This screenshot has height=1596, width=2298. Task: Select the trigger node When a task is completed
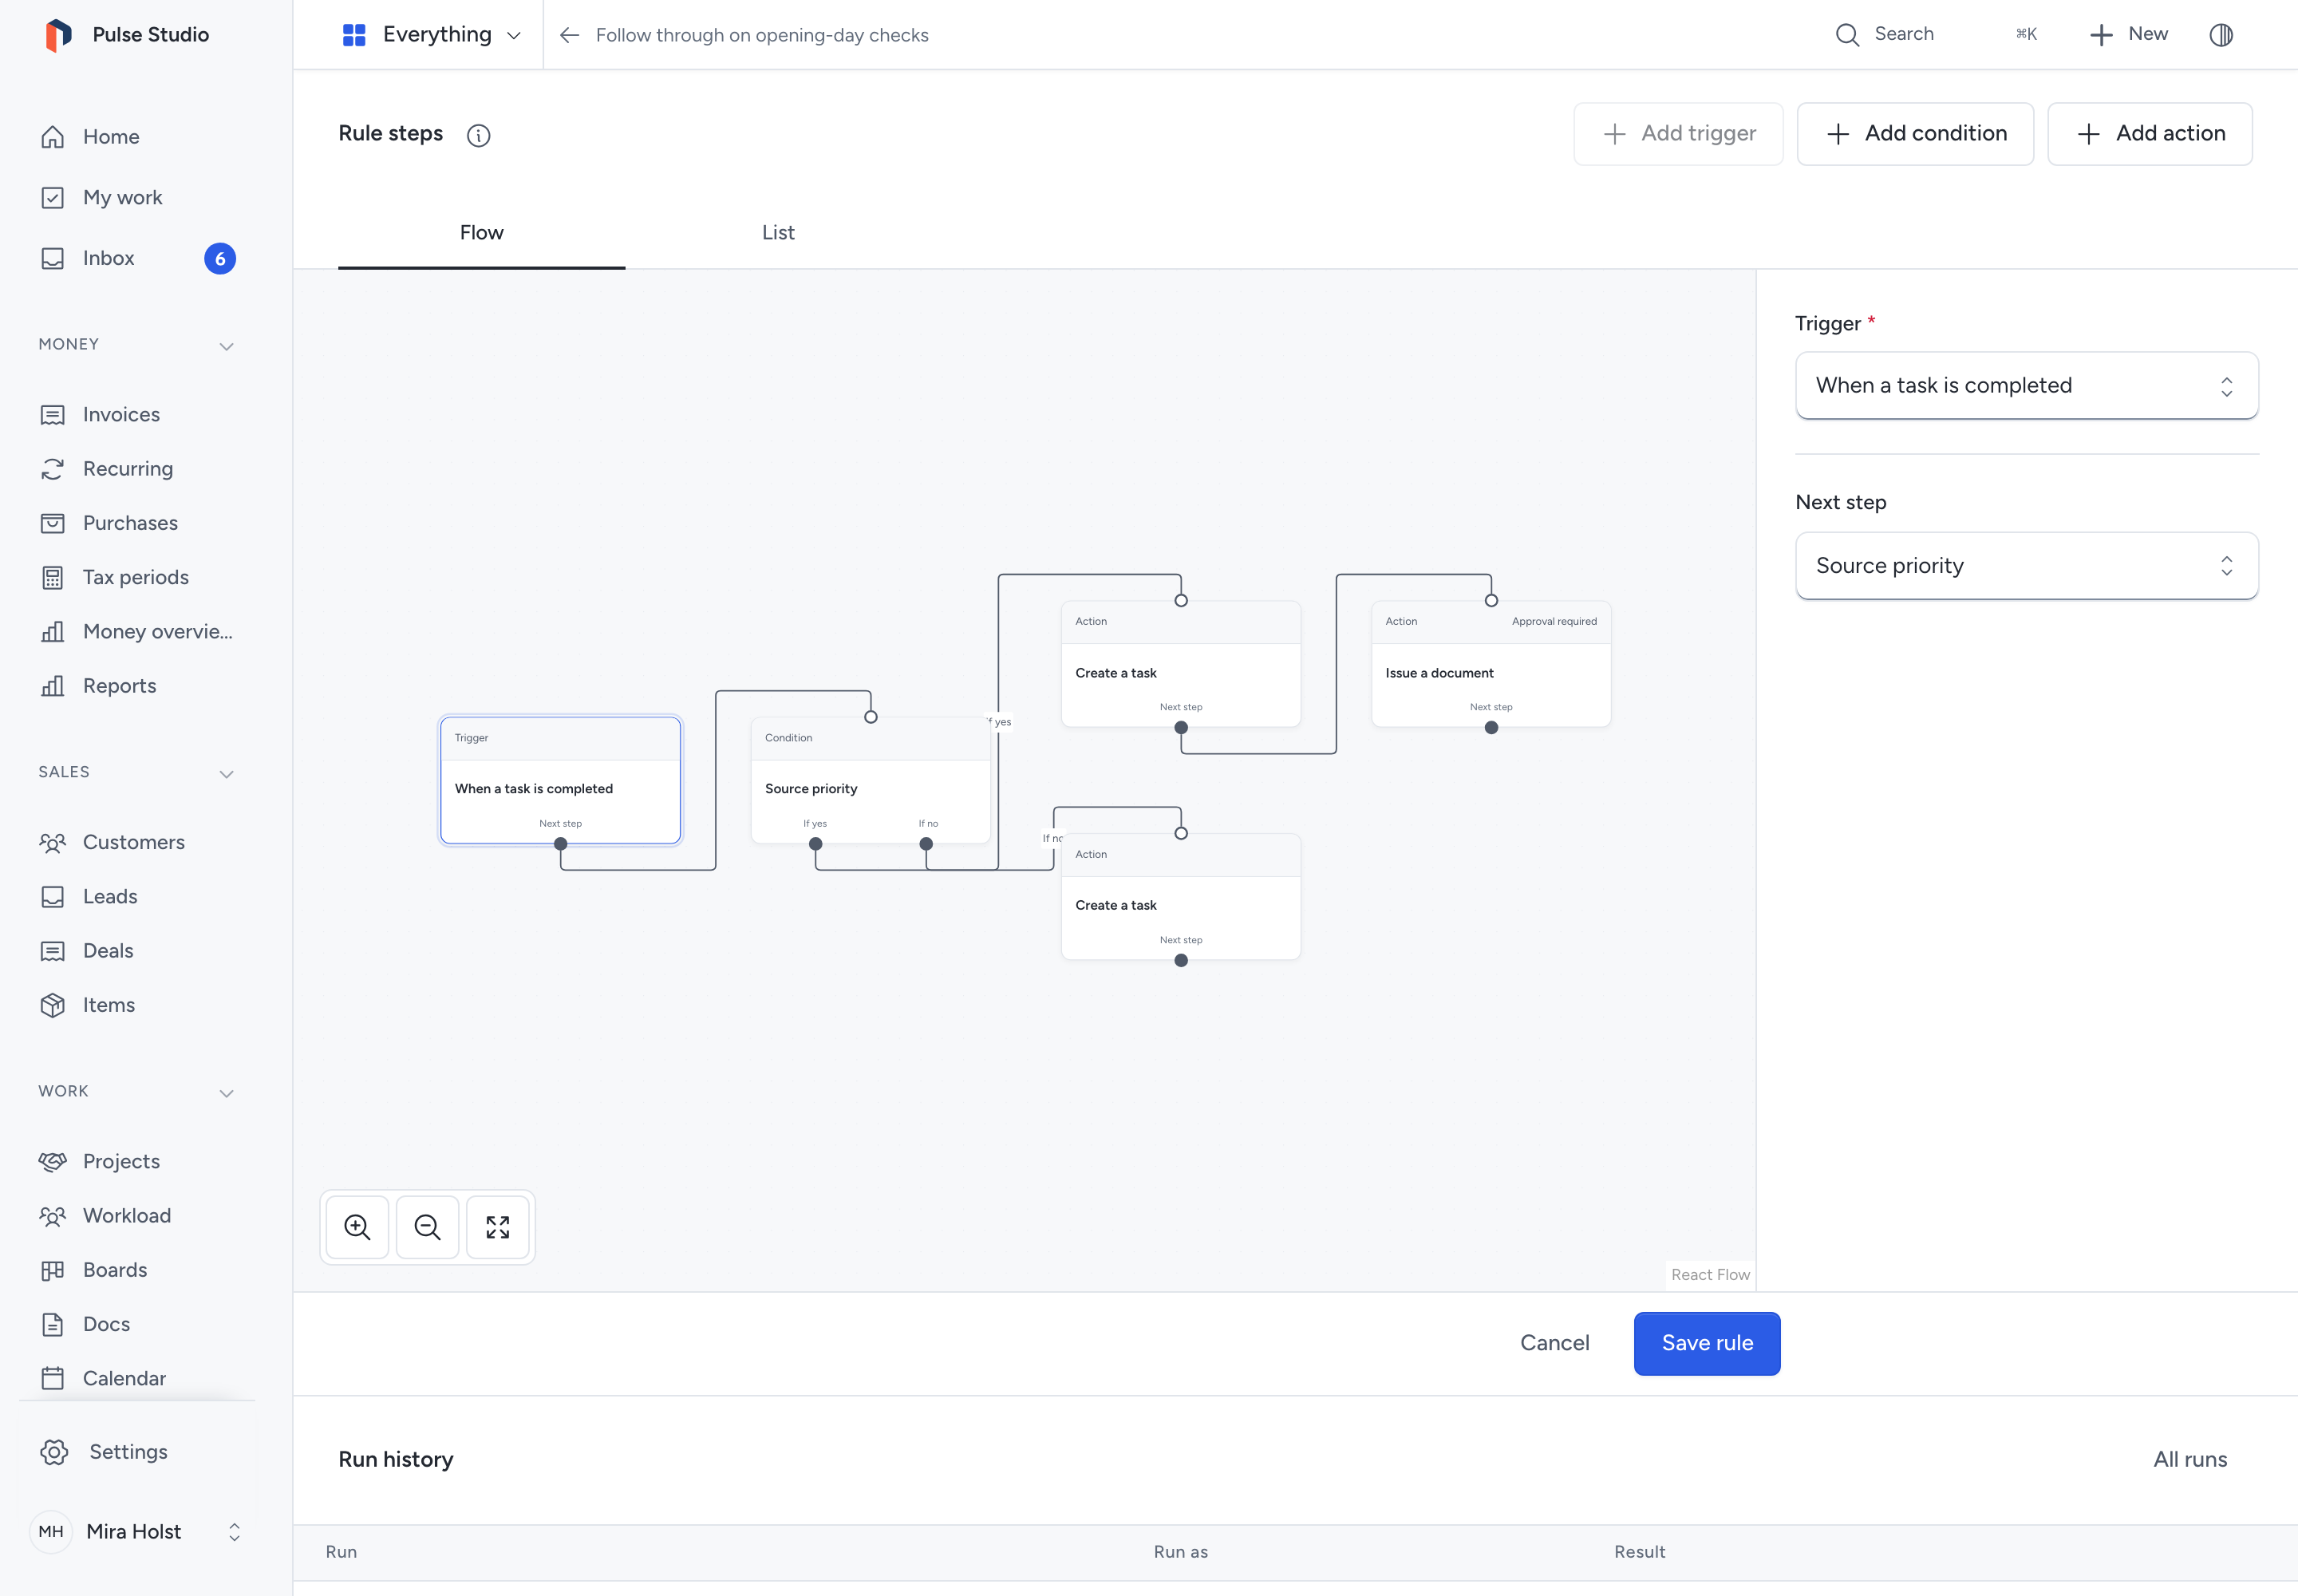coord(560,781)
